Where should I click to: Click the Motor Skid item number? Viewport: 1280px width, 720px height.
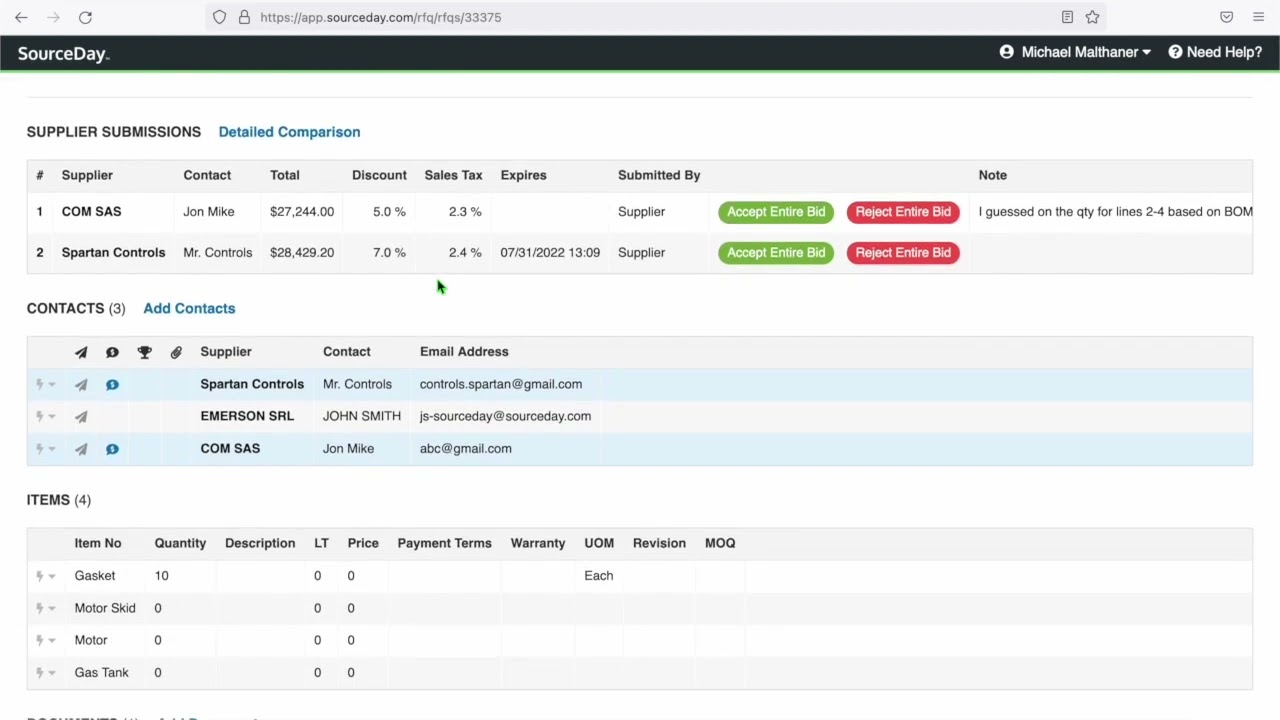click(104, 608)
